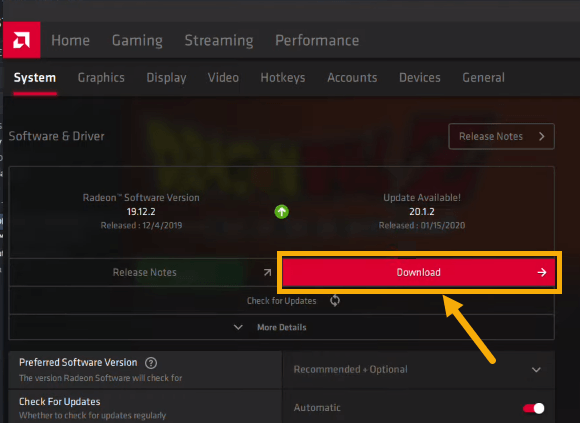Click Check for Updates refresh icon
This screenshot has height=423, width=580.
[x=335, y=301]
